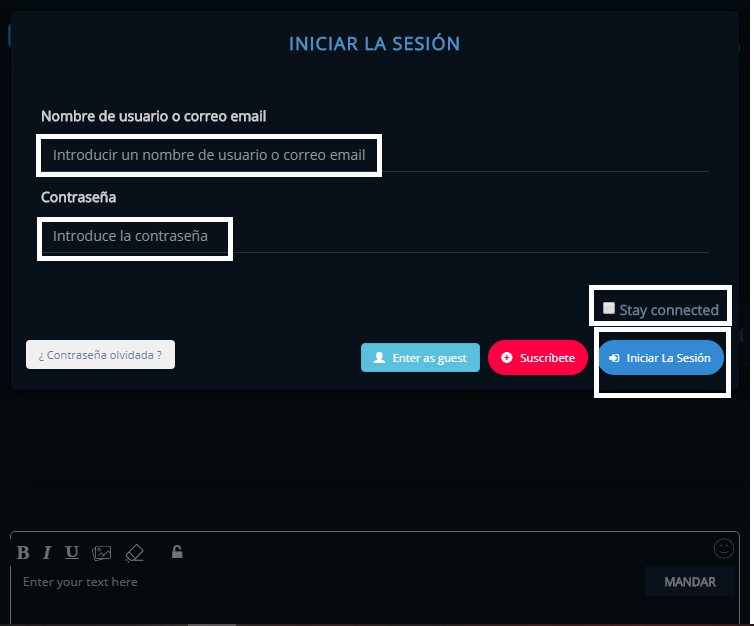Click the insert image icon
754x626 pixels.
pyautogui.click(x=101, y=553)
